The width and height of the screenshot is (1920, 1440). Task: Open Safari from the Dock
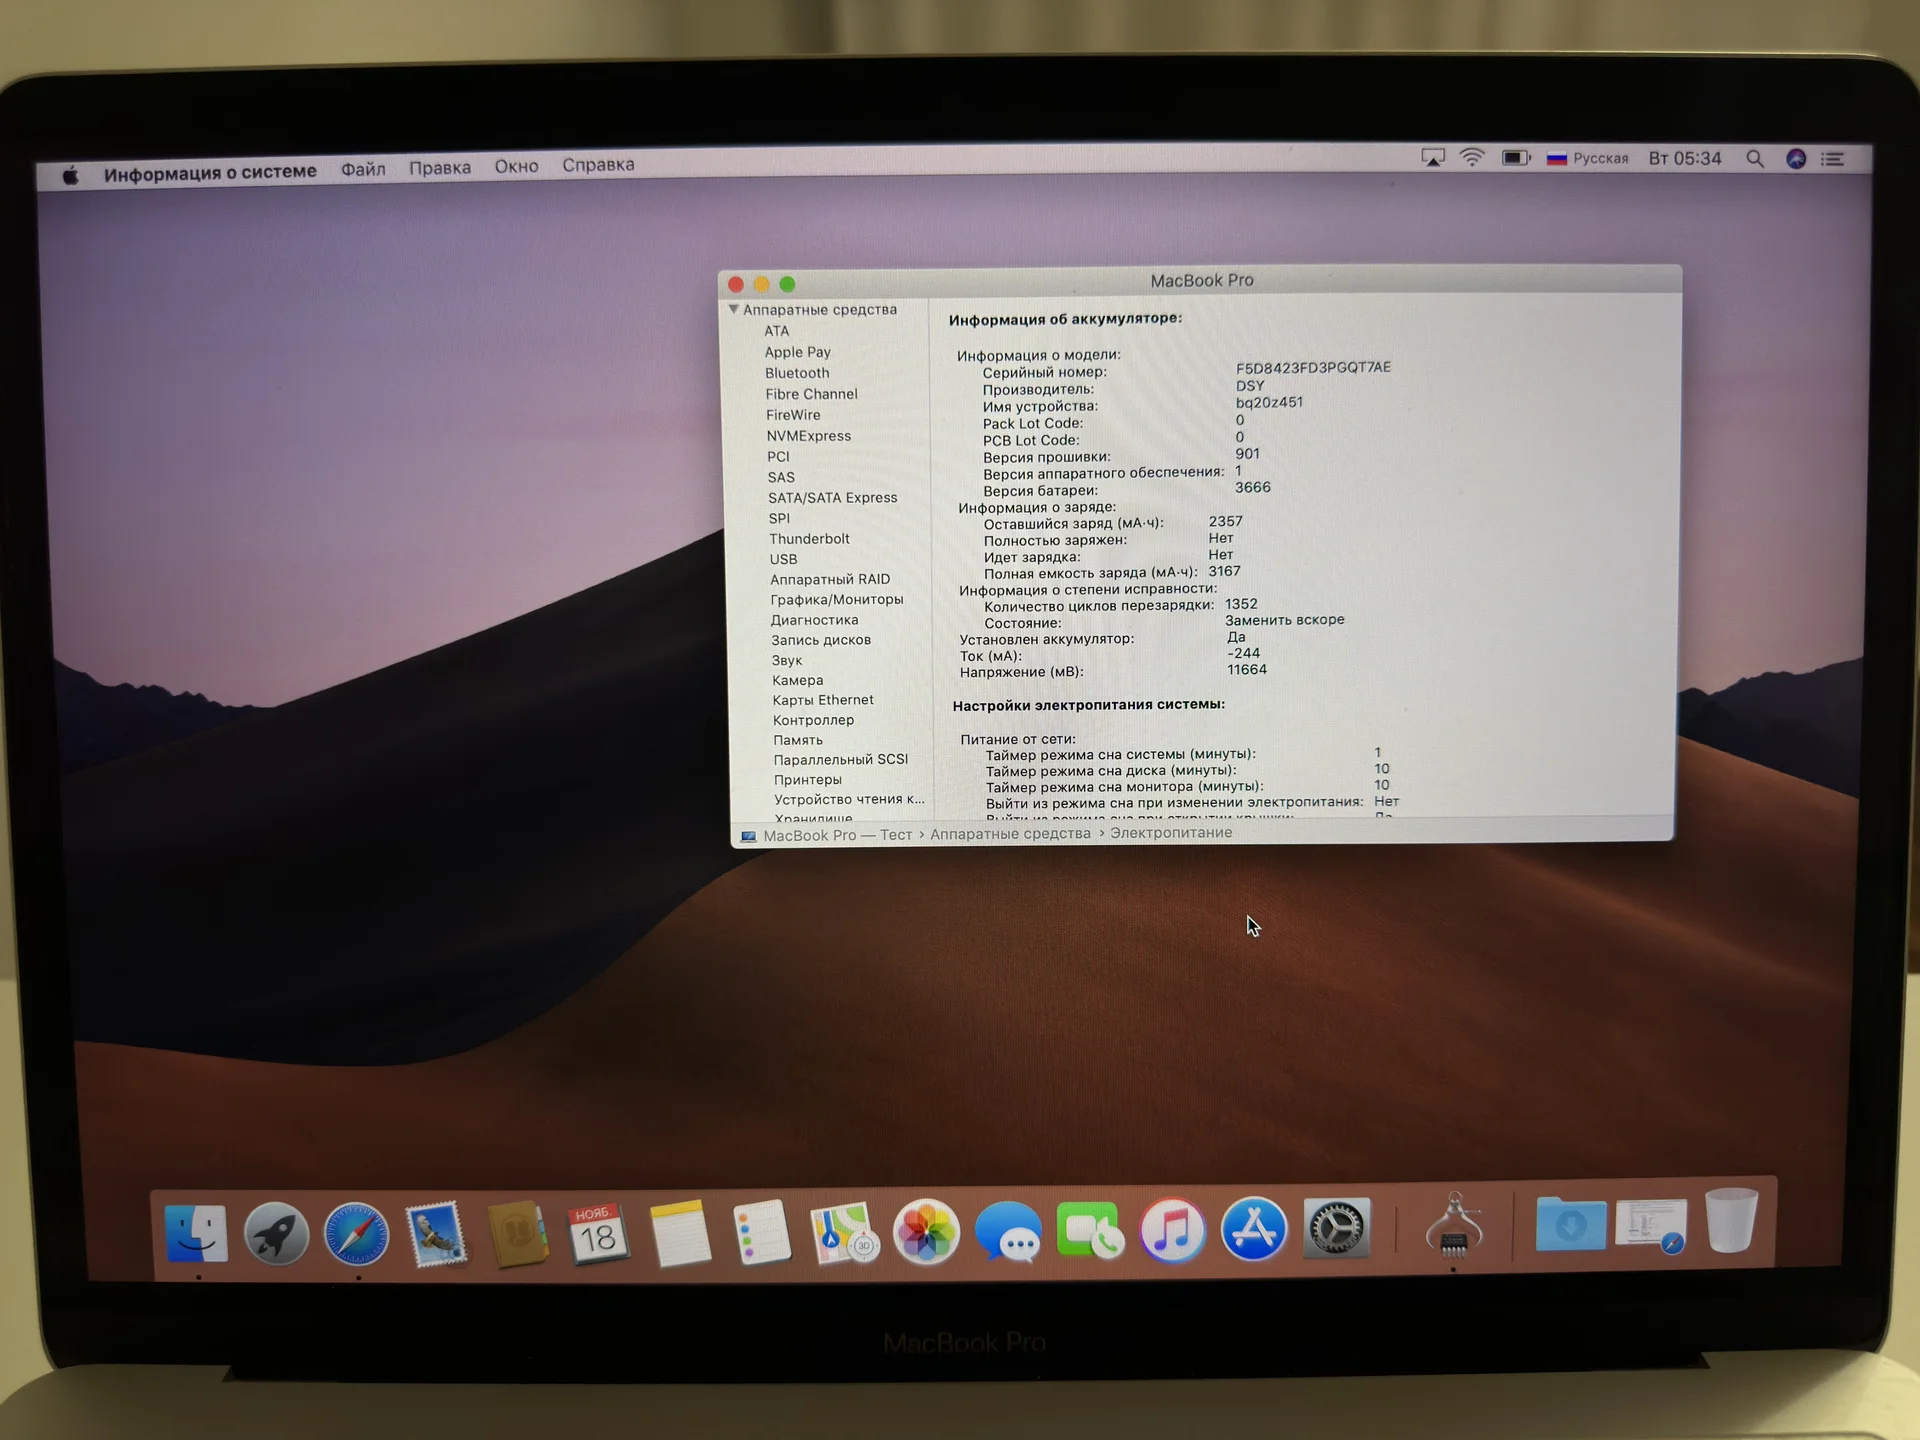tap(356, 1234)
